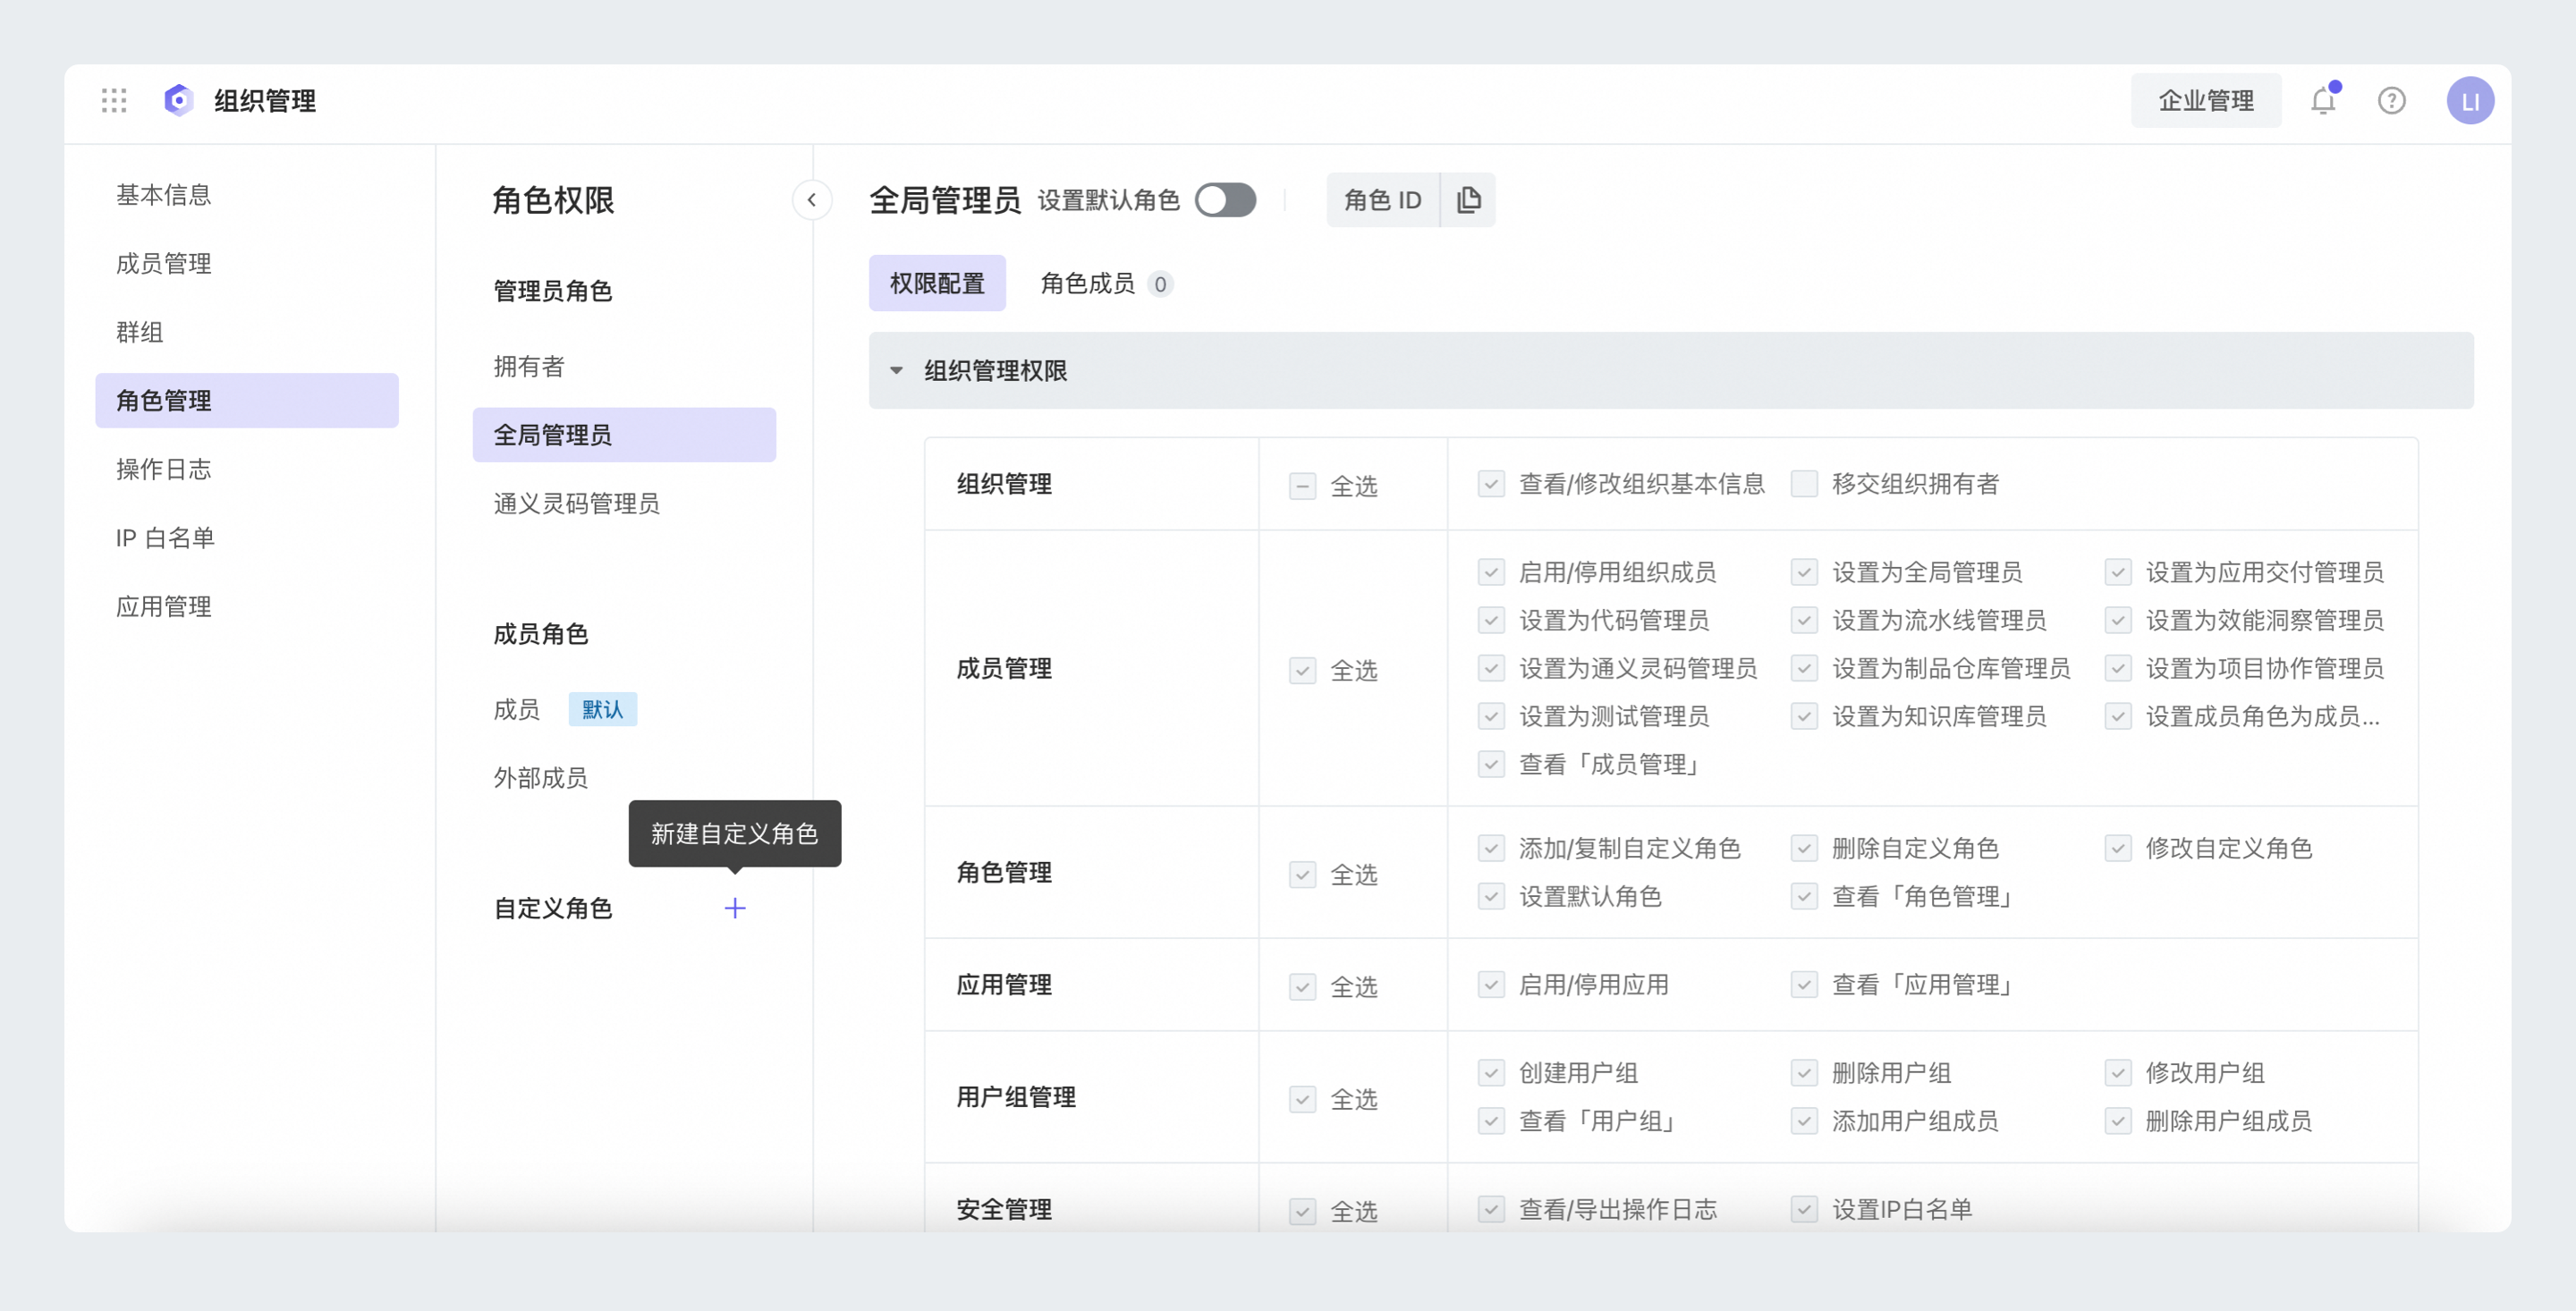This screenshot has width=2576, height=1311.
Task: Toggle 查看/导出操作日志 checkbox
Action: (1491, 1209)
